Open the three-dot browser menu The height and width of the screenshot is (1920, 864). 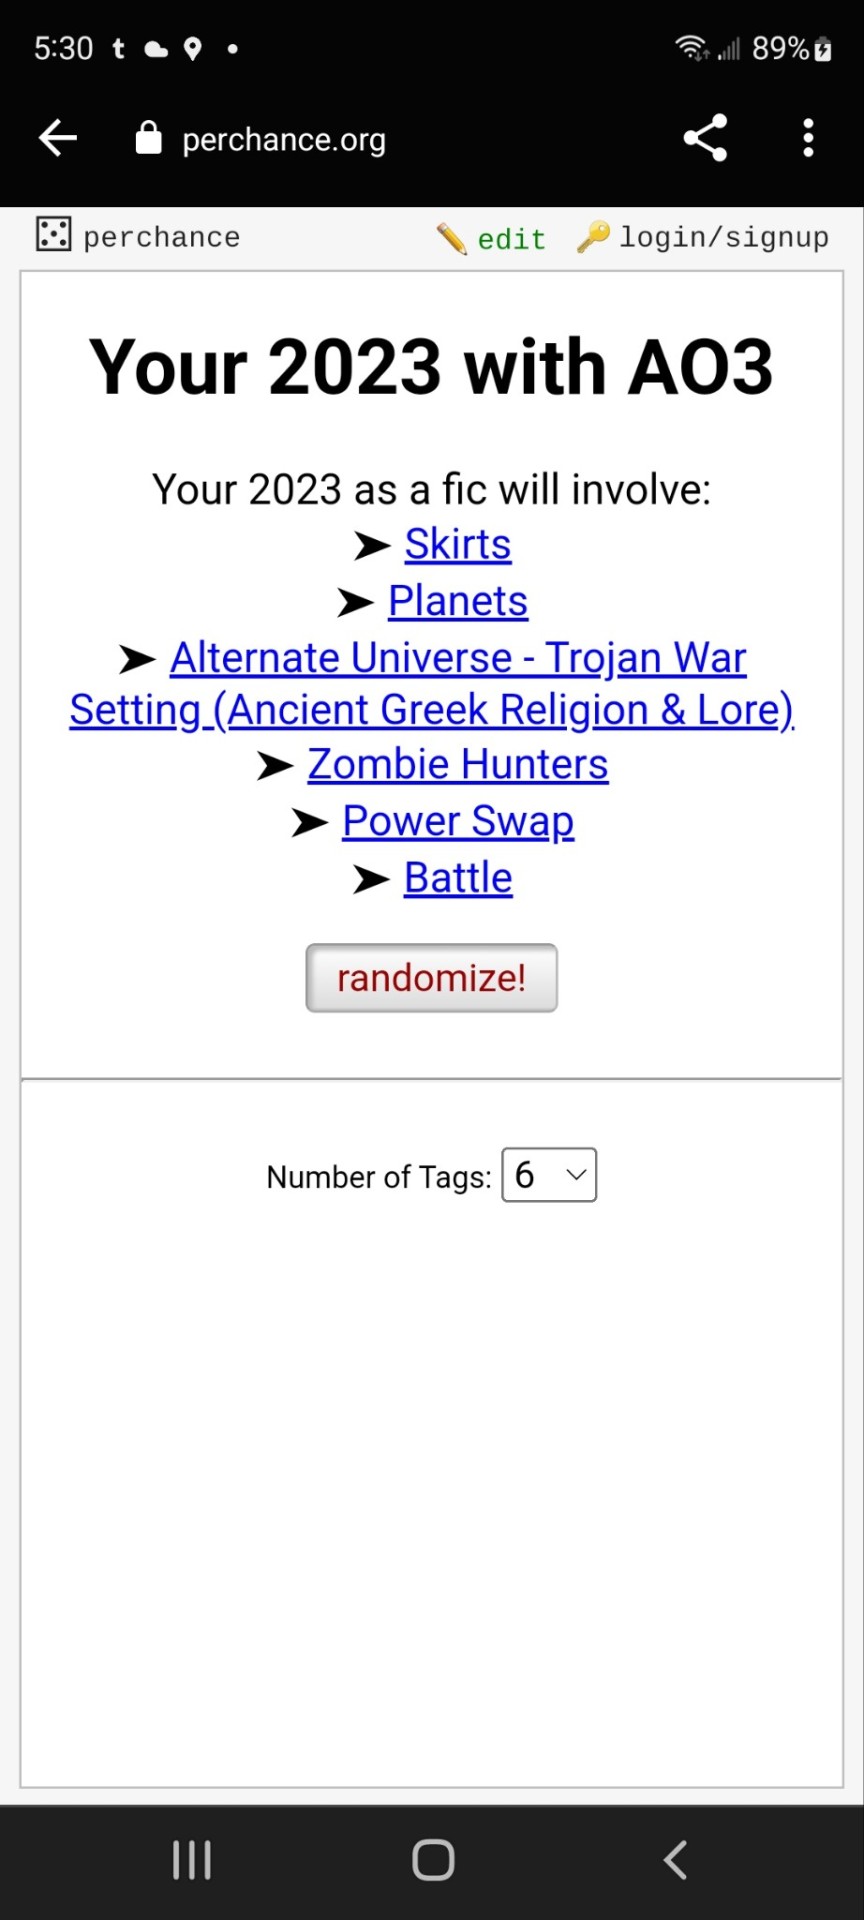tap(808, 138)
